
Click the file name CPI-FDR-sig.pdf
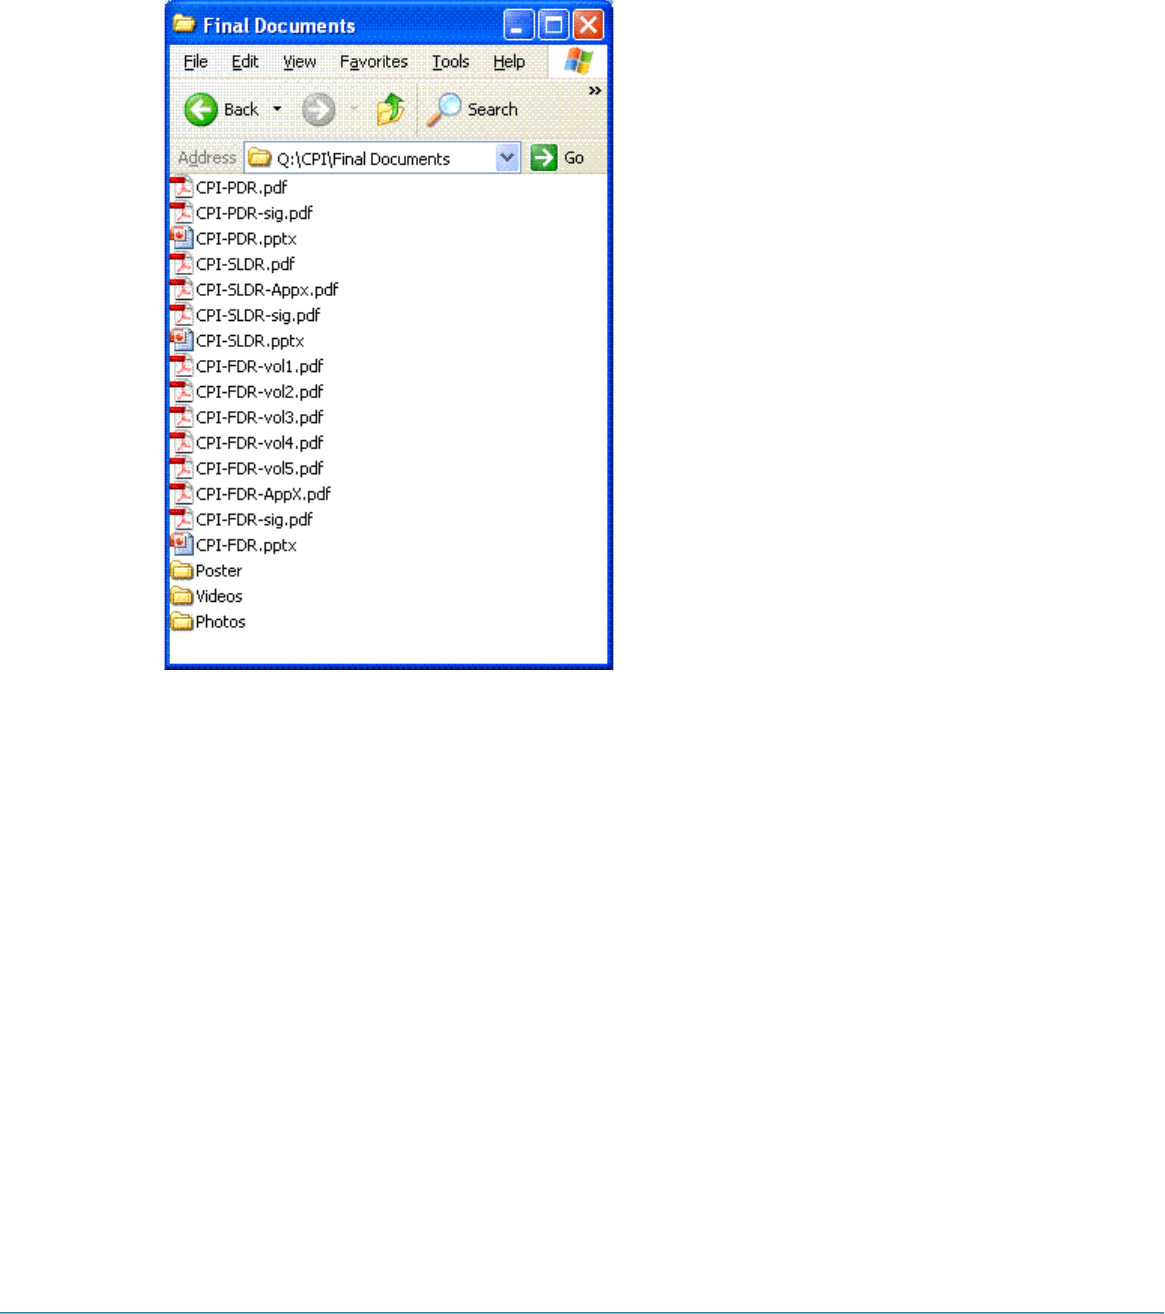pos(254,519)
